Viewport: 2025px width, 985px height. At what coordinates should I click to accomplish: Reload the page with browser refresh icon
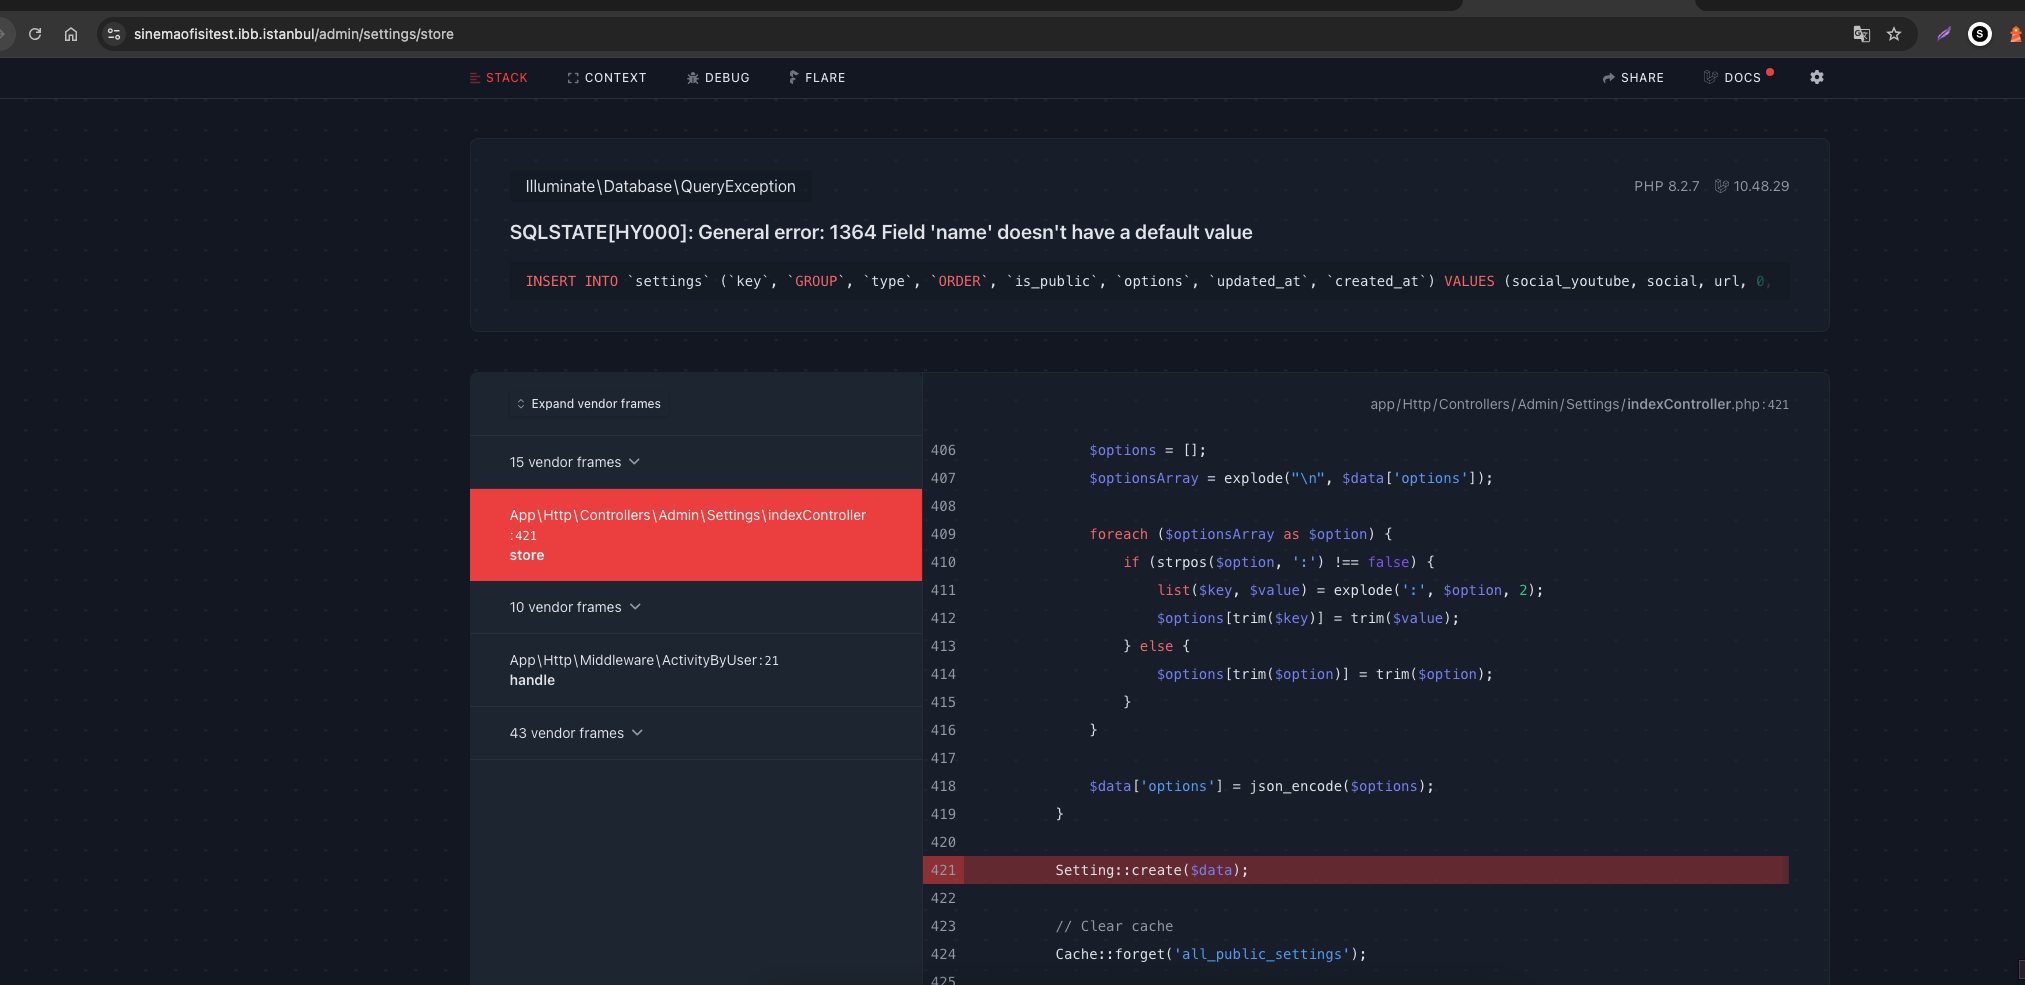pyautogui.click(x=35, y=34)
